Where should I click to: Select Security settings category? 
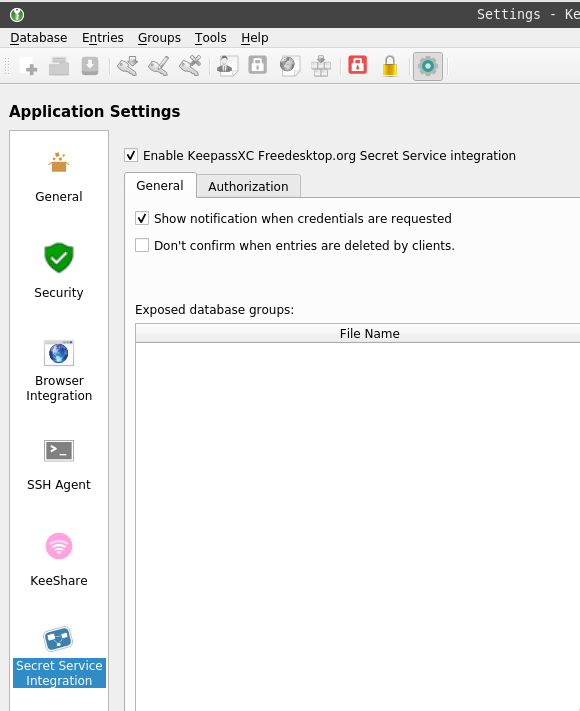pos(59,271)
